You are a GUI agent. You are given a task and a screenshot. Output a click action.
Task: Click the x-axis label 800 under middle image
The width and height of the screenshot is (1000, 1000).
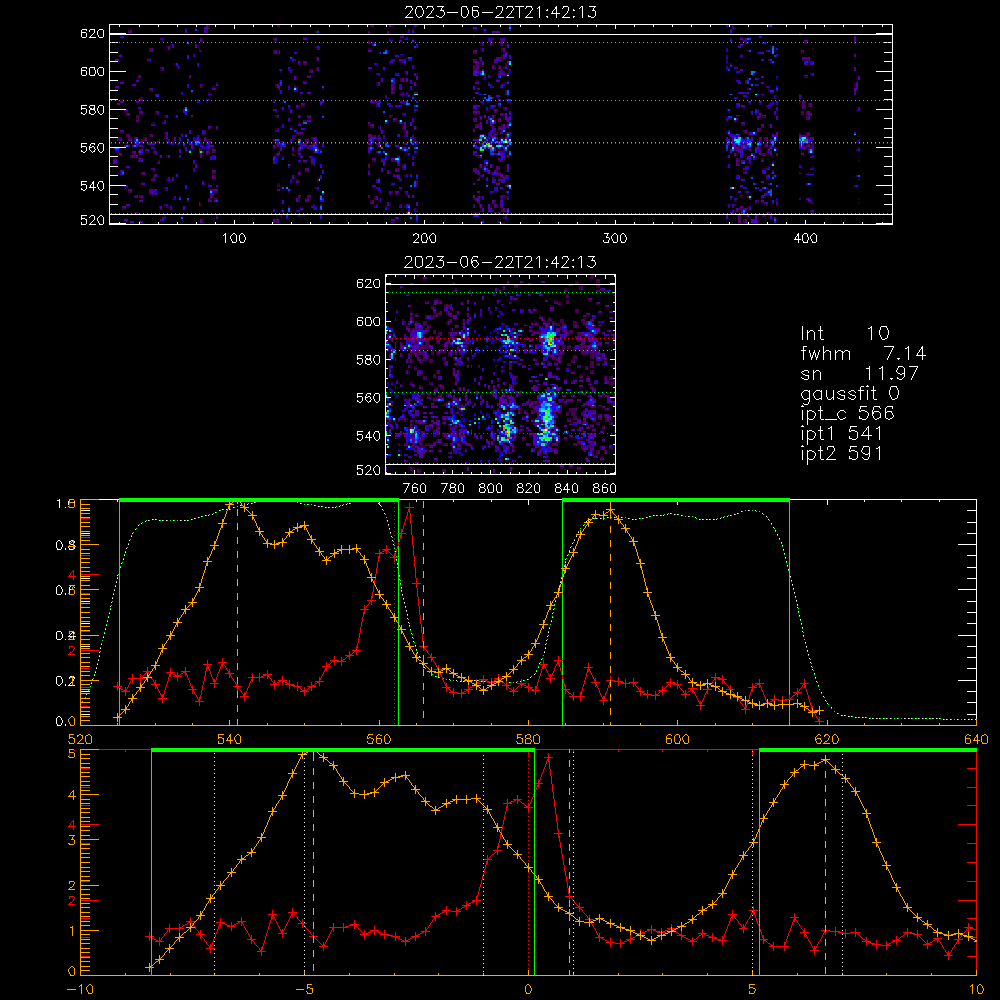(x=490, y=489)
